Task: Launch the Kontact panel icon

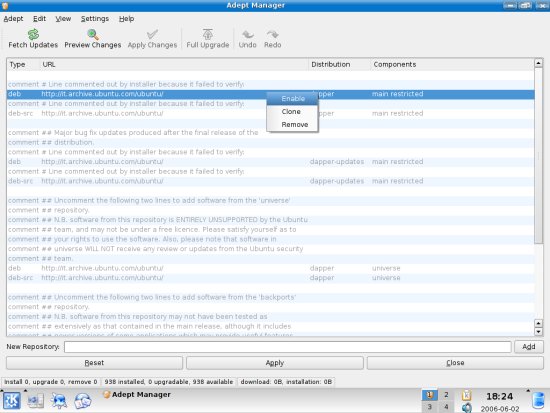Action: tap(83, 401)
